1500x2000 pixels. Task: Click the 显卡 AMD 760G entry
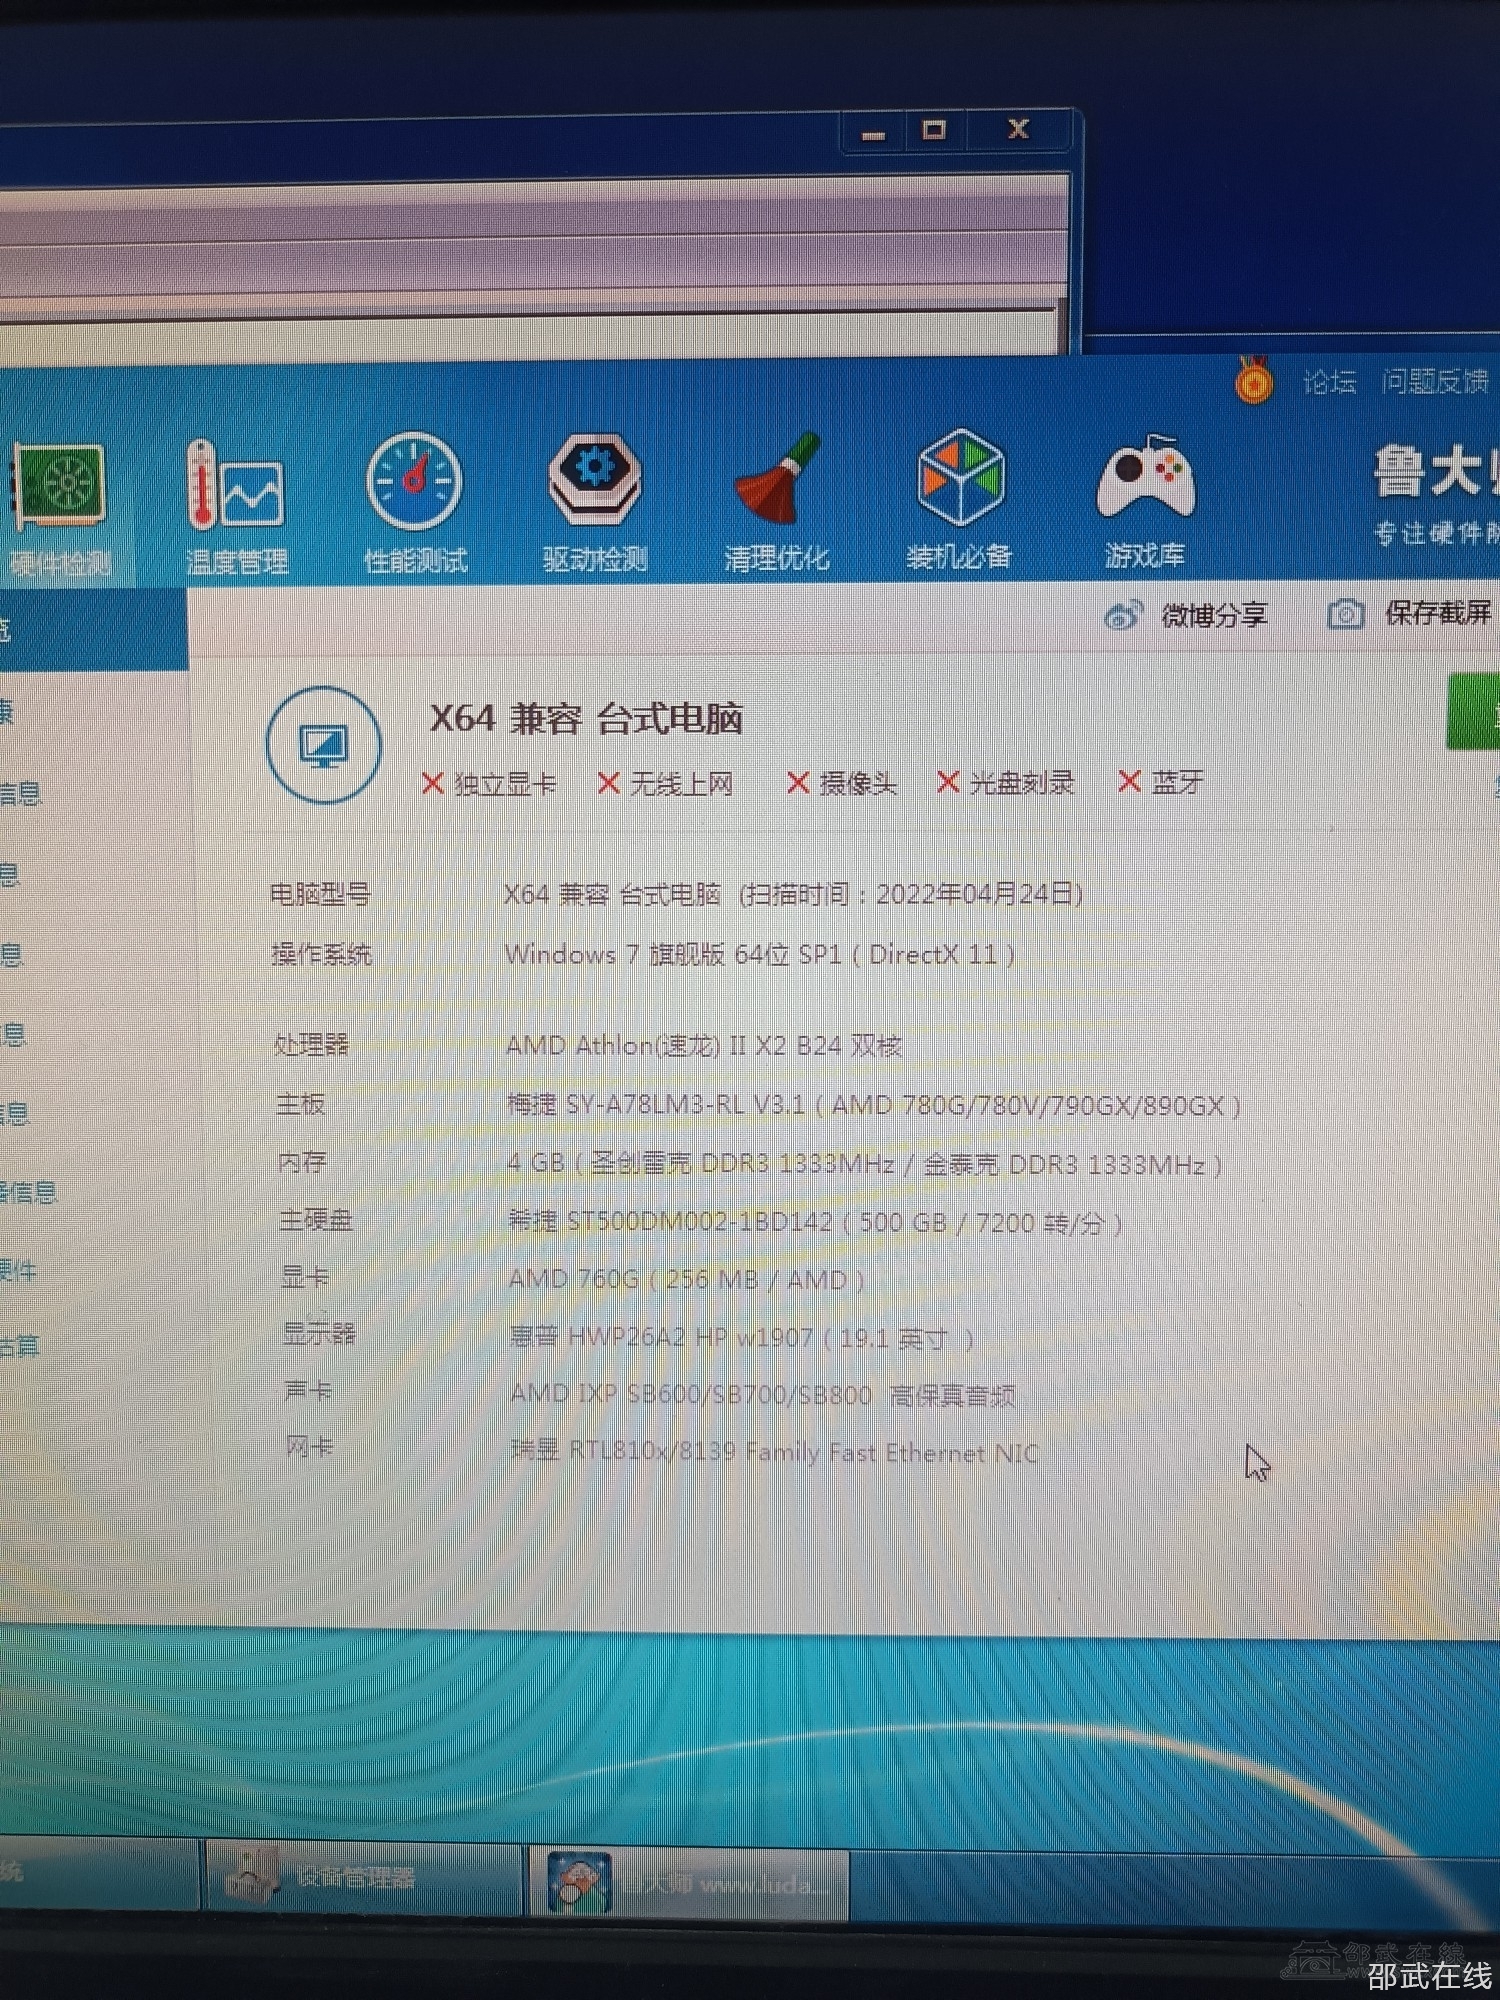pyautogui.click(x=686, y=1279)
